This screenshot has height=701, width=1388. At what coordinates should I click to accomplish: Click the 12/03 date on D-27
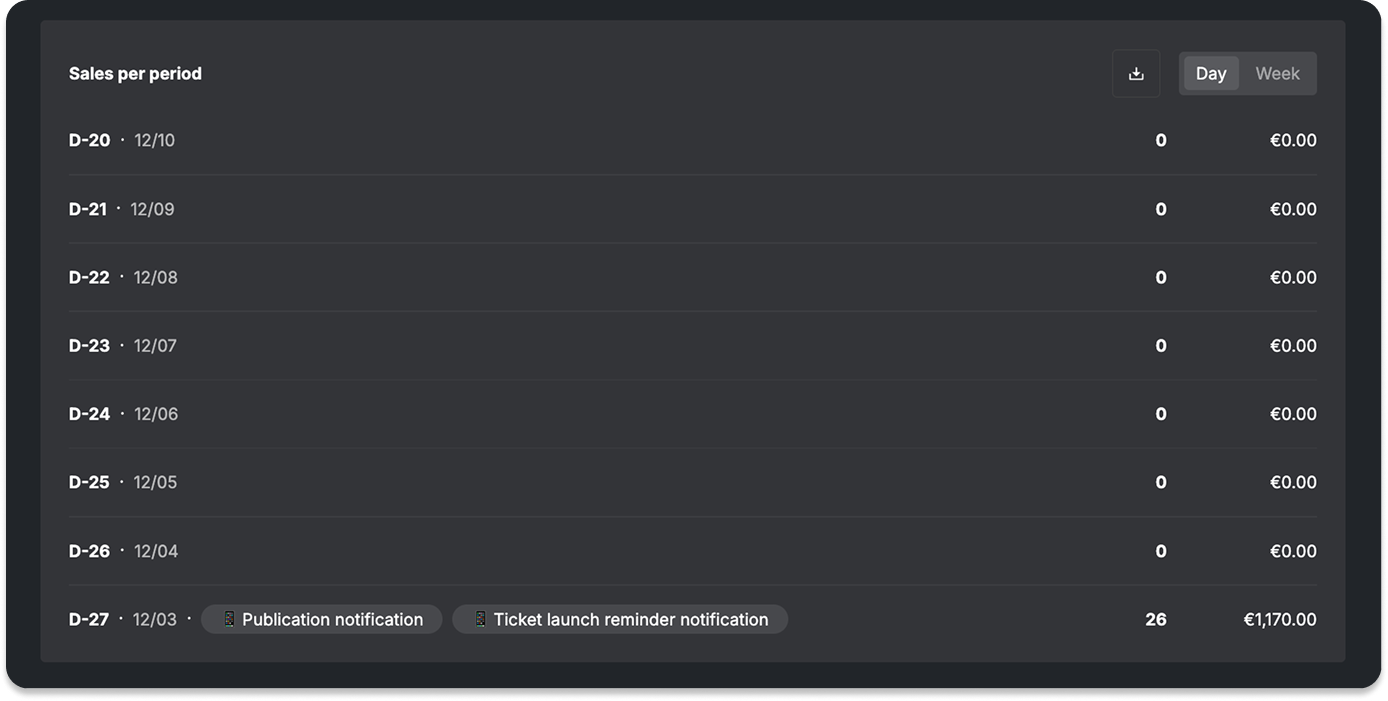coord(155,619)
